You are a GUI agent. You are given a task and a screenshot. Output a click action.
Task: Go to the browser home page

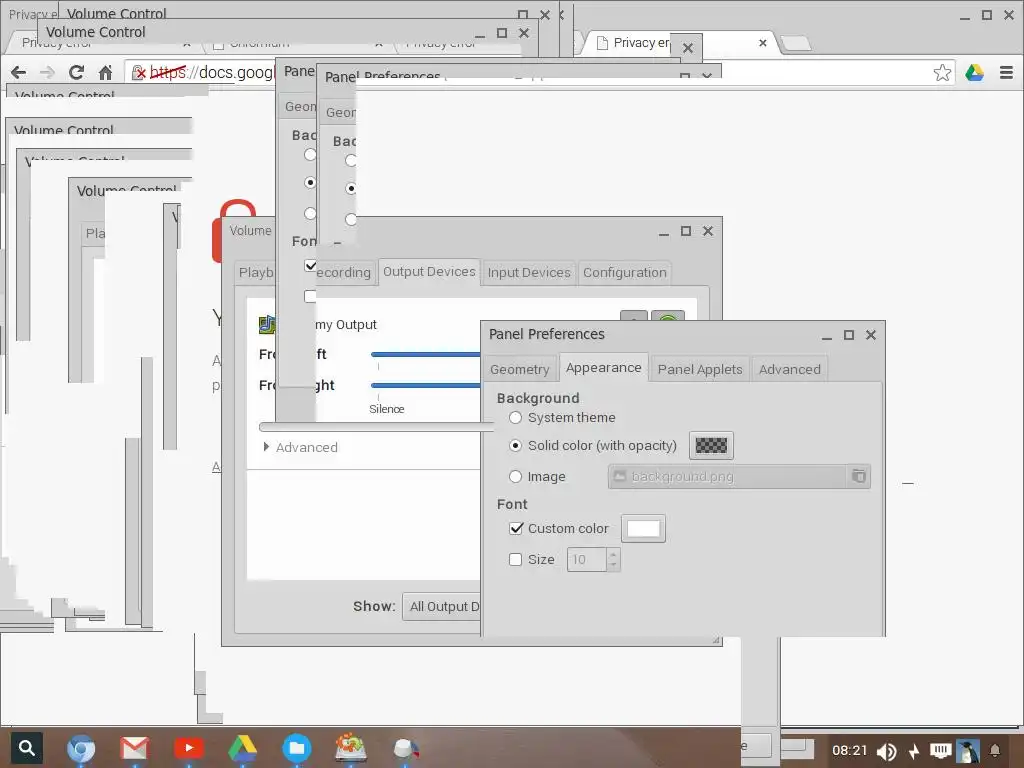[105, 72]
